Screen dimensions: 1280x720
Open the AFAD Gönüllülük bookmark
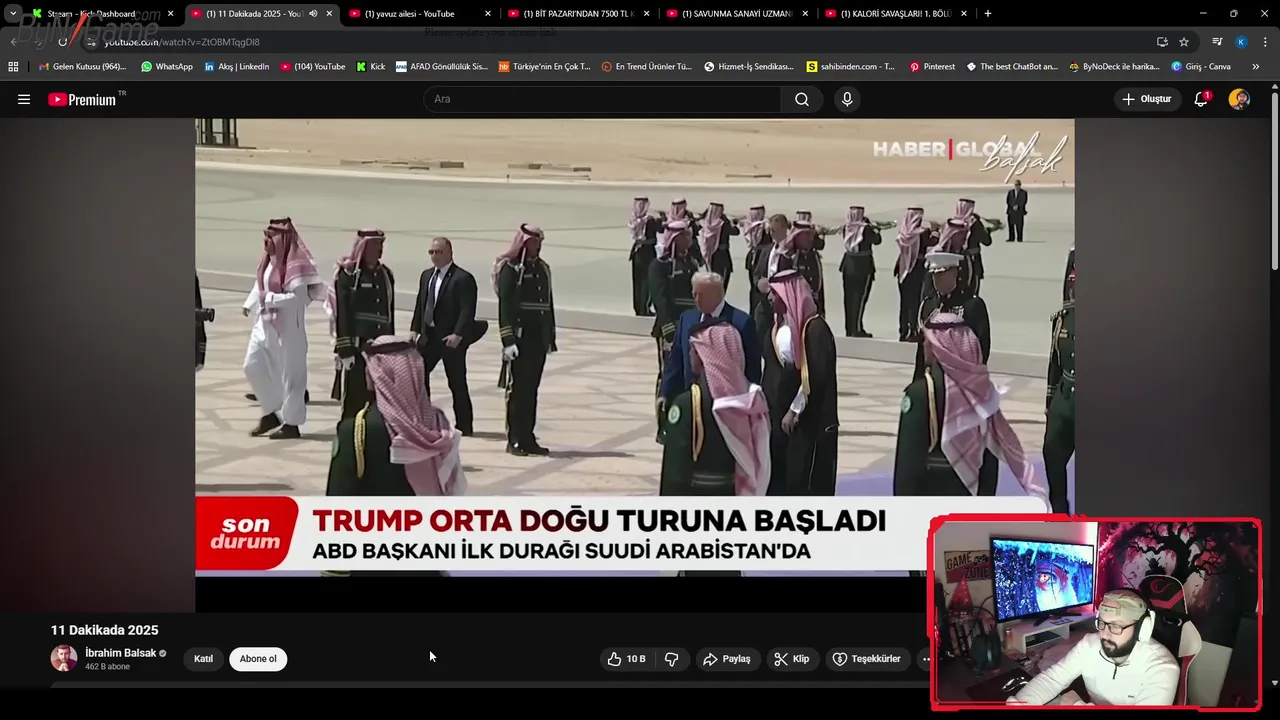[442, 67]
